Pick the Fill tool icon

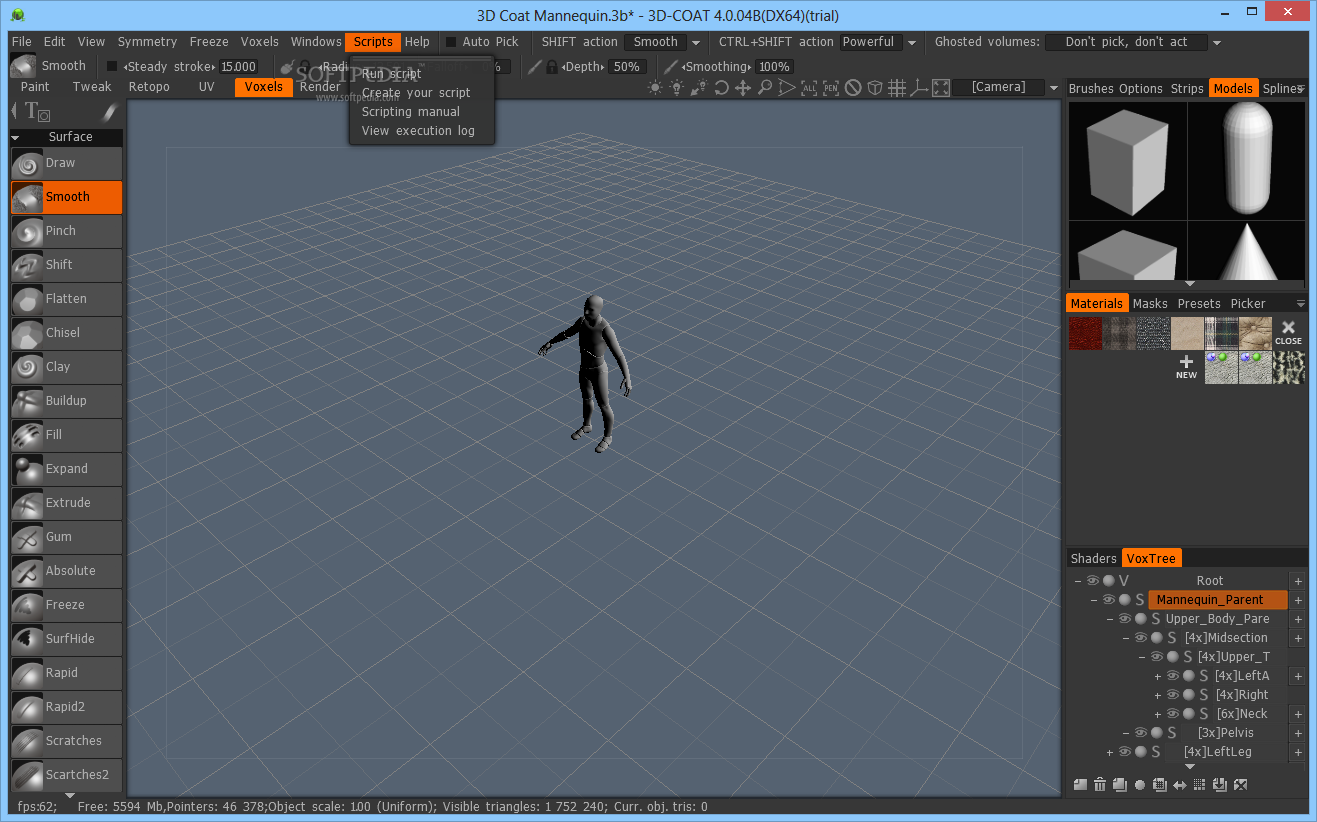pyautogui.click(x=27, y=435)
